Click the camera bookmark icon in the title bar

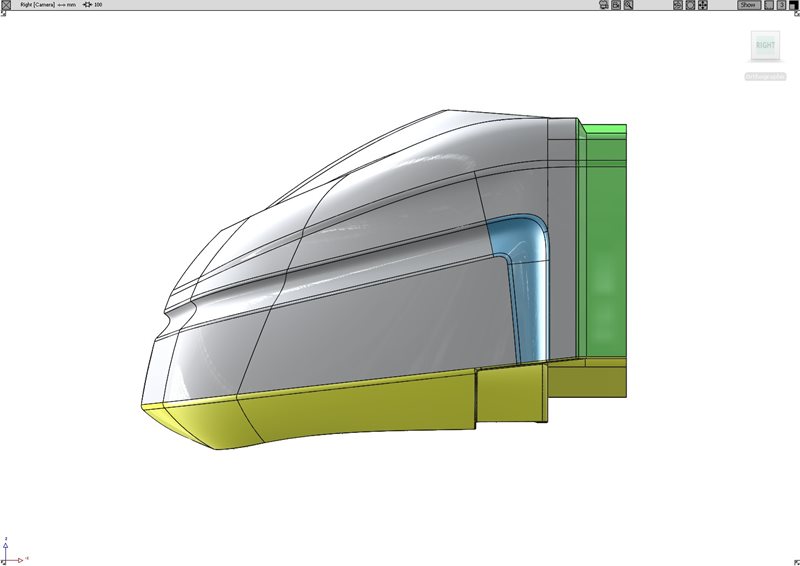tap(603, 5)
